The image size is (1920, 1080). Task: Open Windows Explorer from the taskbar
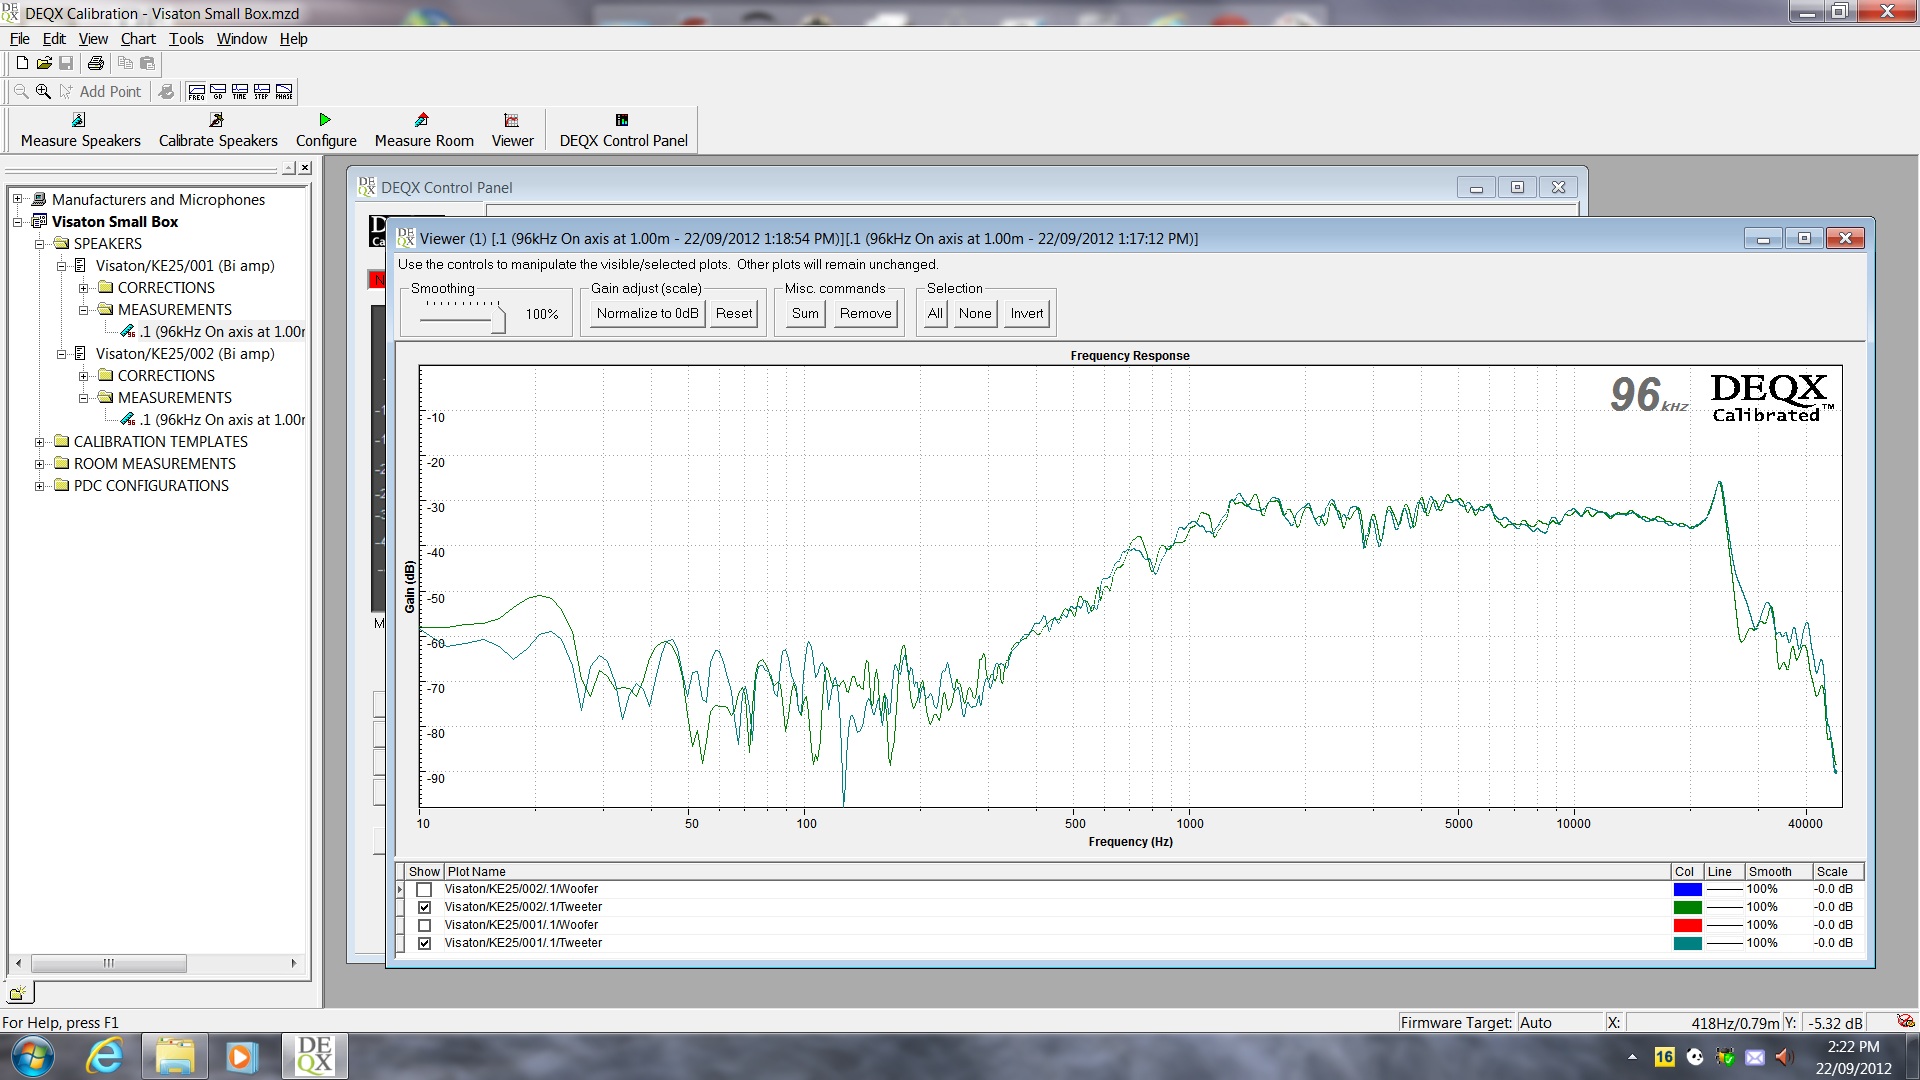(174, 1056)
